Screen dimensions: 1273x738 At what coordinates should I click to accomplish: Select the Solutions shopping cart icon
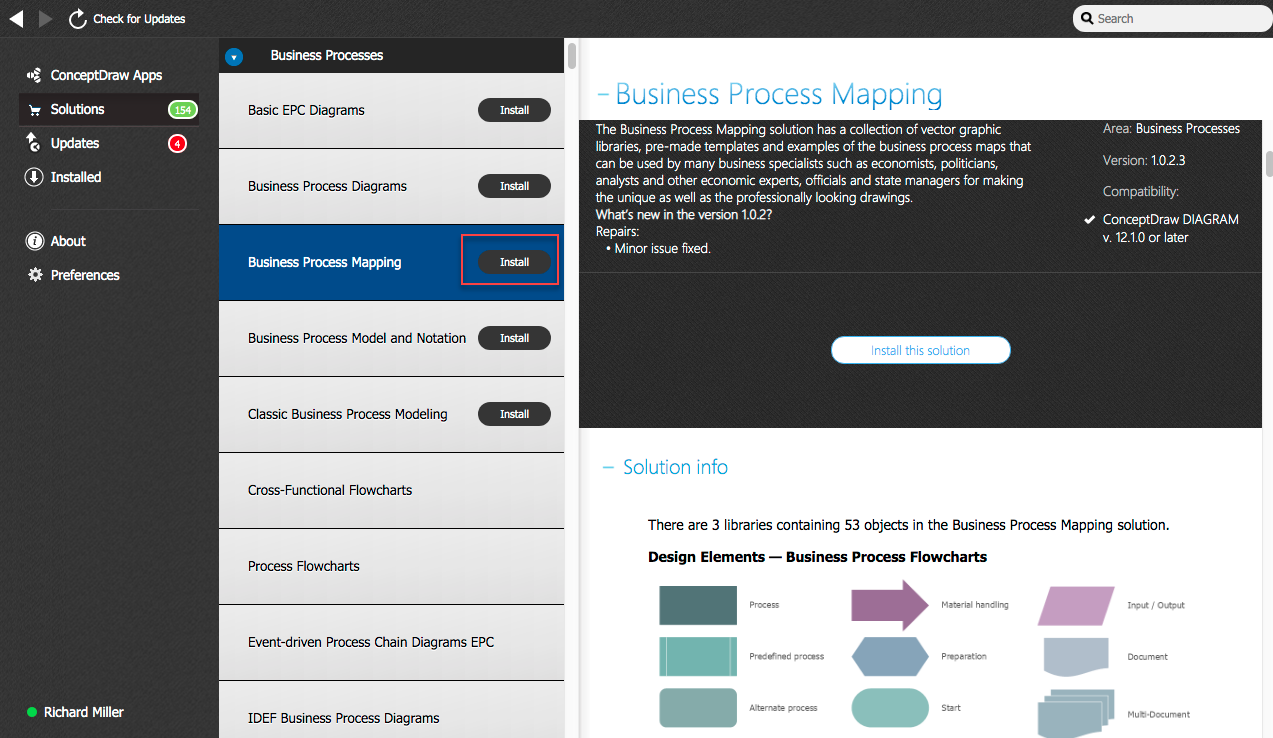pos(33,109)
